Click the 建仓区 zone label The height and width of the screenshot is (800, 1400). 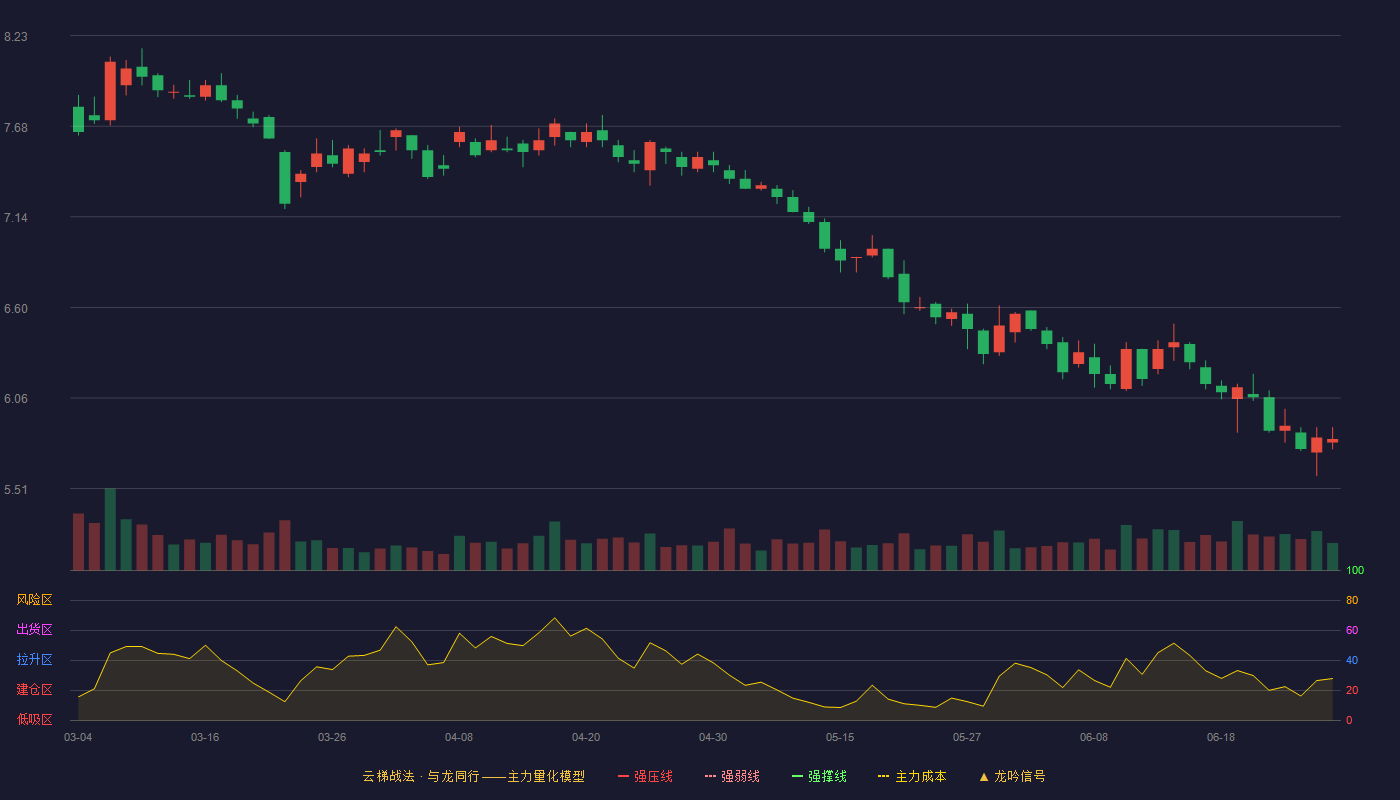click(34, 690)
